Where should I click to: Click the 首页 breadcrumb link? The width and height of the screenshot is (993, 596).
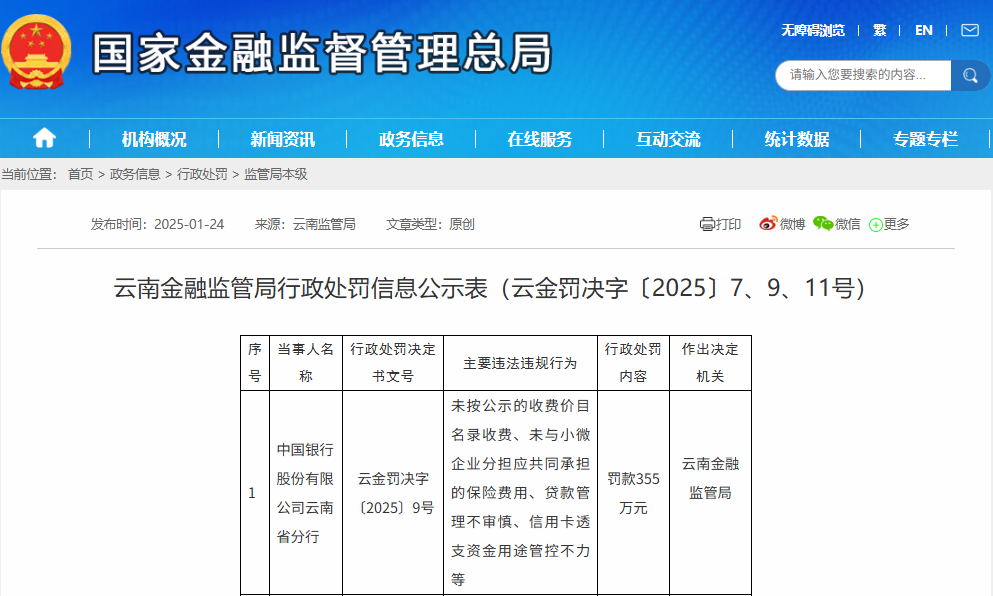(80, 174)
